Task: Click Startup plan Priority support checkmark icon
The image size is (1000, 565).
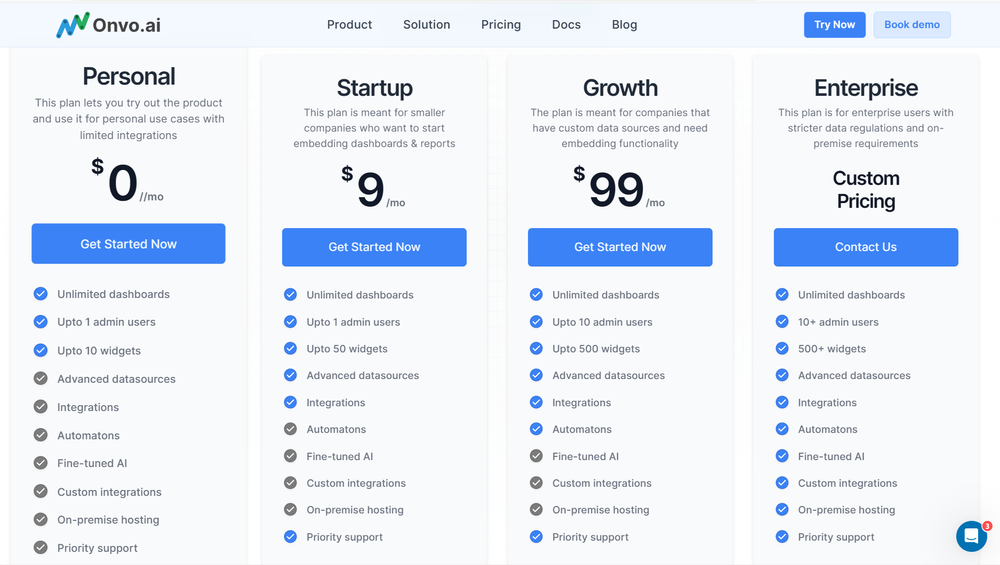Action: tap(290, 537)
